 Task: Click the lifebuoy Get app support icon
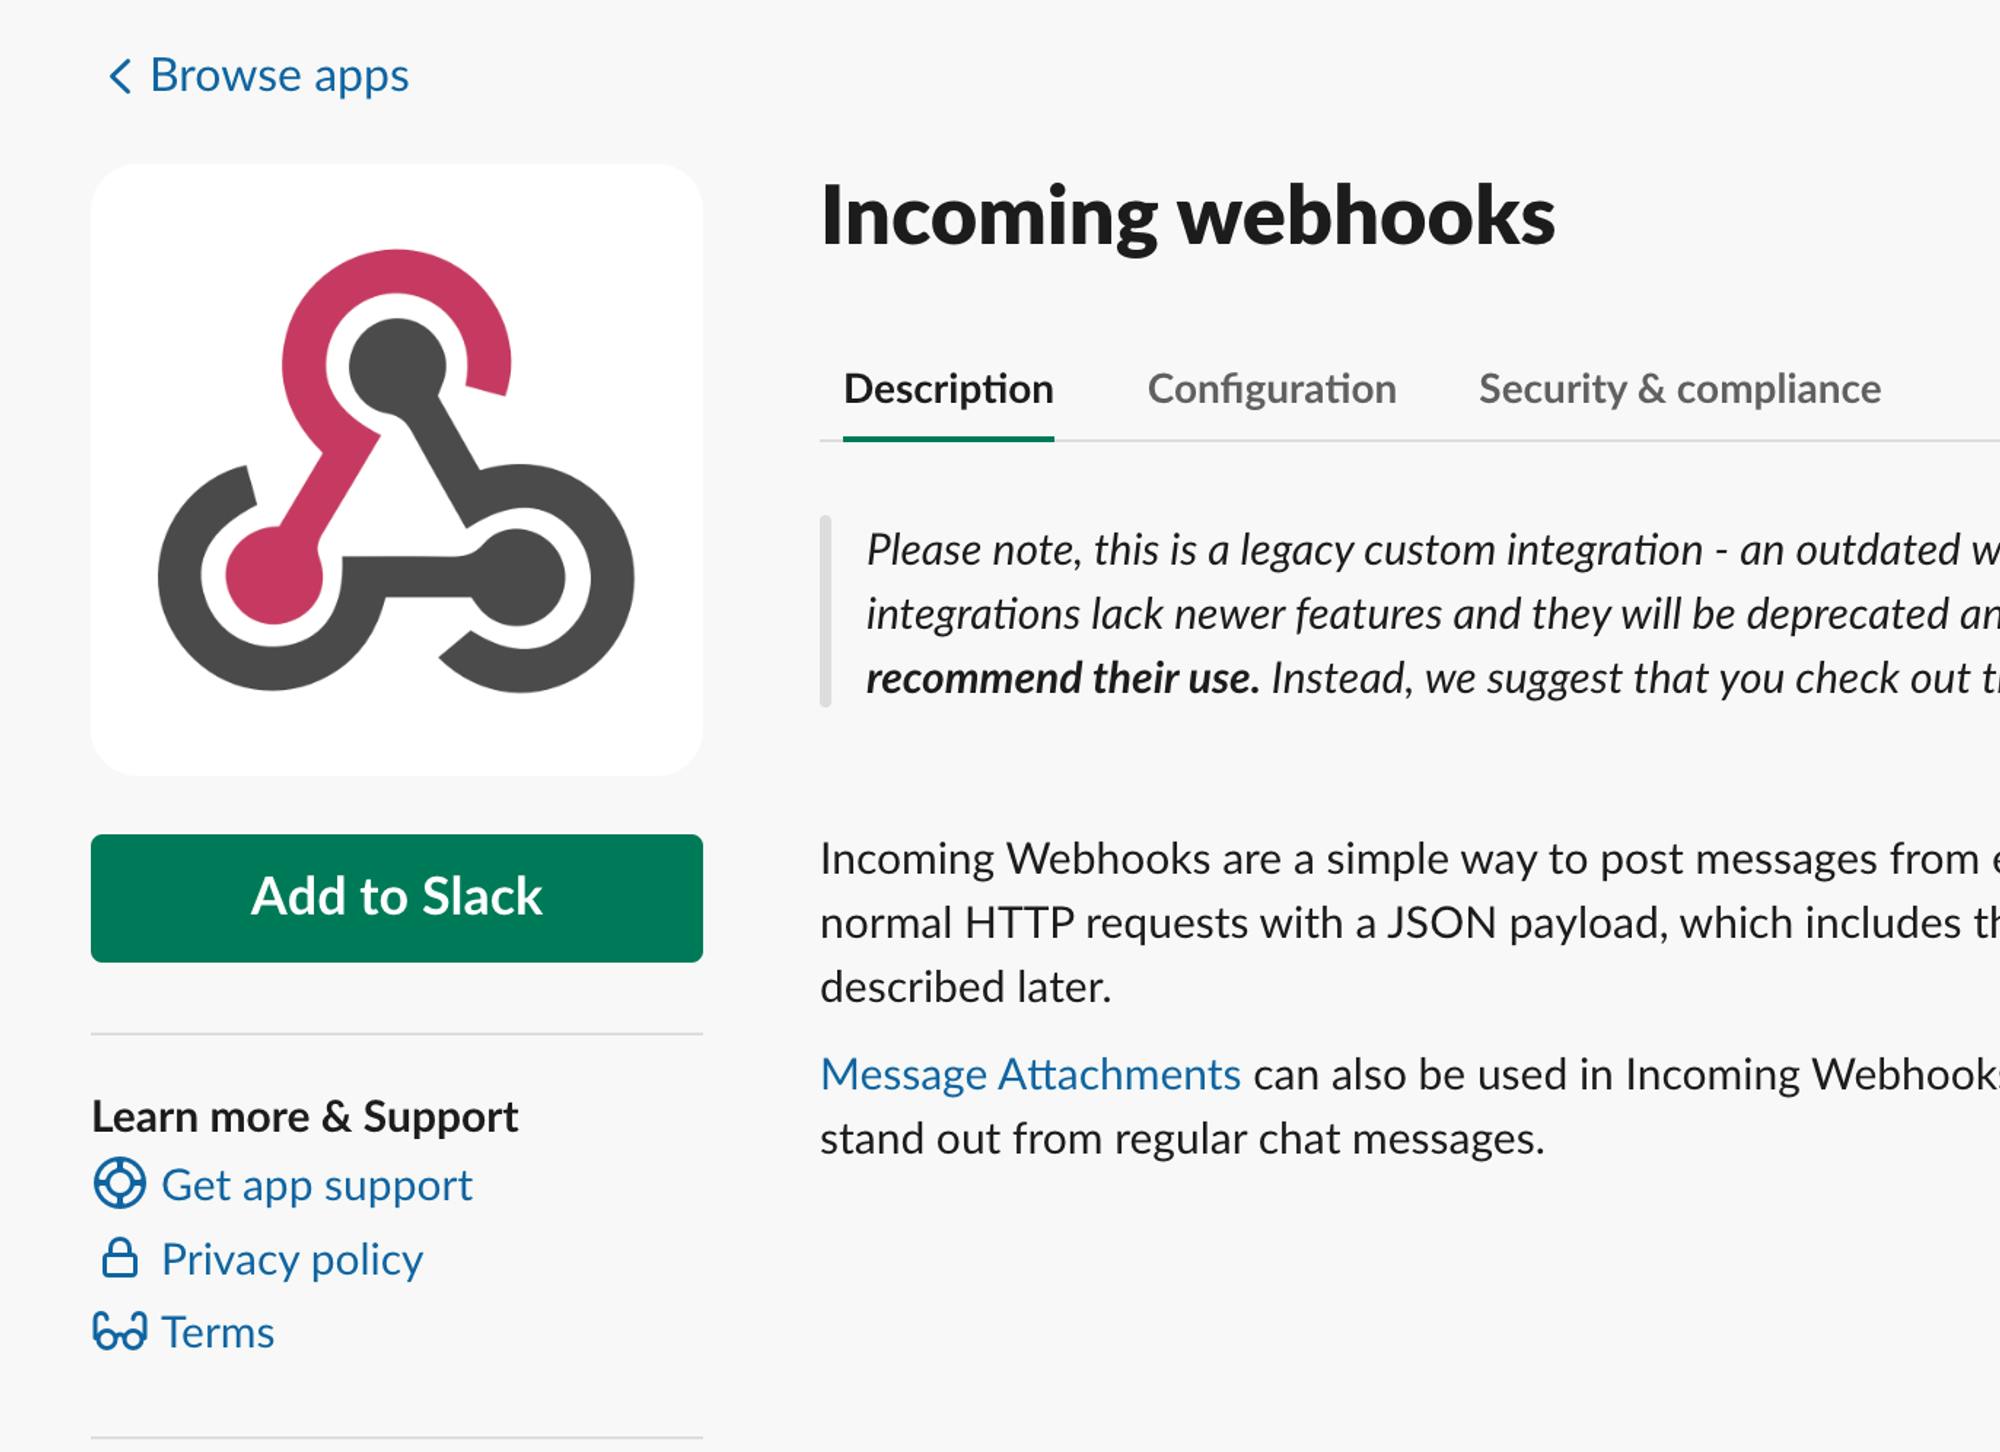click(119, 1184)
